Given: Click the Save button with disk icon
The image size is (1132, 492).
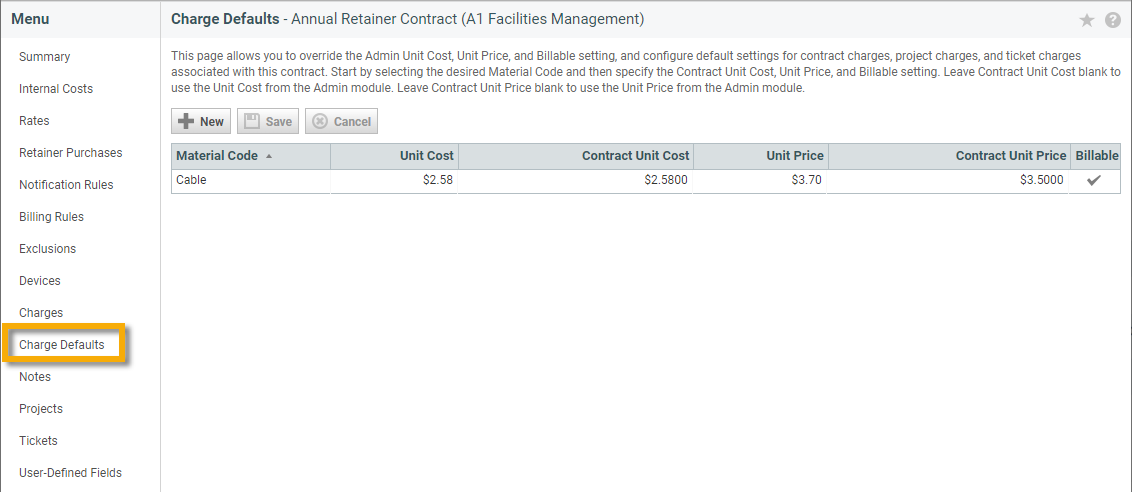Looking at the screenshot, I should click(268, 121).
